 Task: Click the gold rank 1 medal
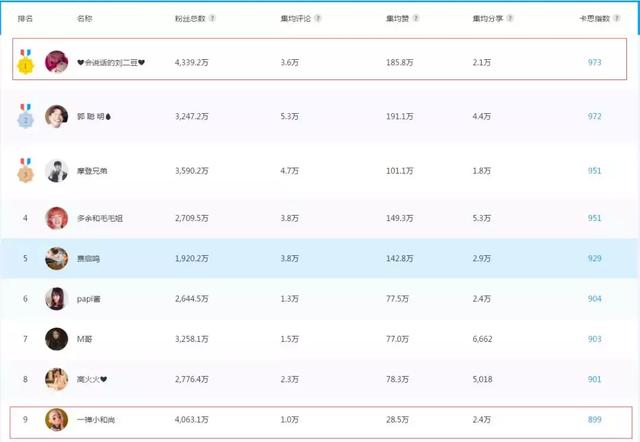[x=26, y=62]
